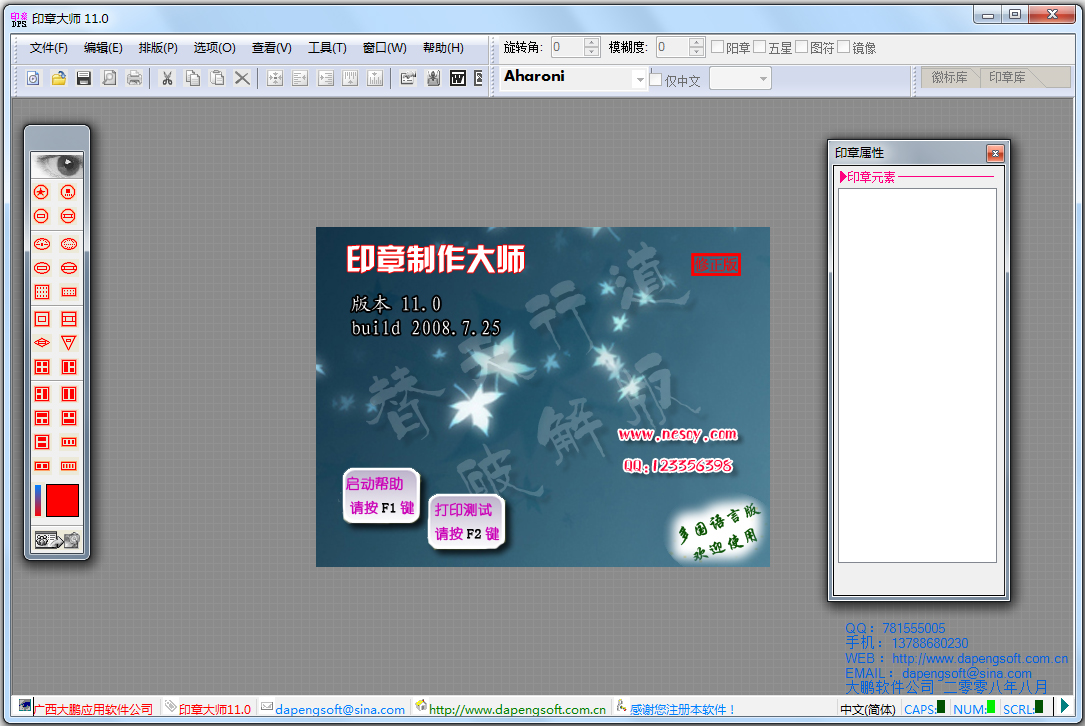Close the 印章属性 panel

(x=995, y=153)
